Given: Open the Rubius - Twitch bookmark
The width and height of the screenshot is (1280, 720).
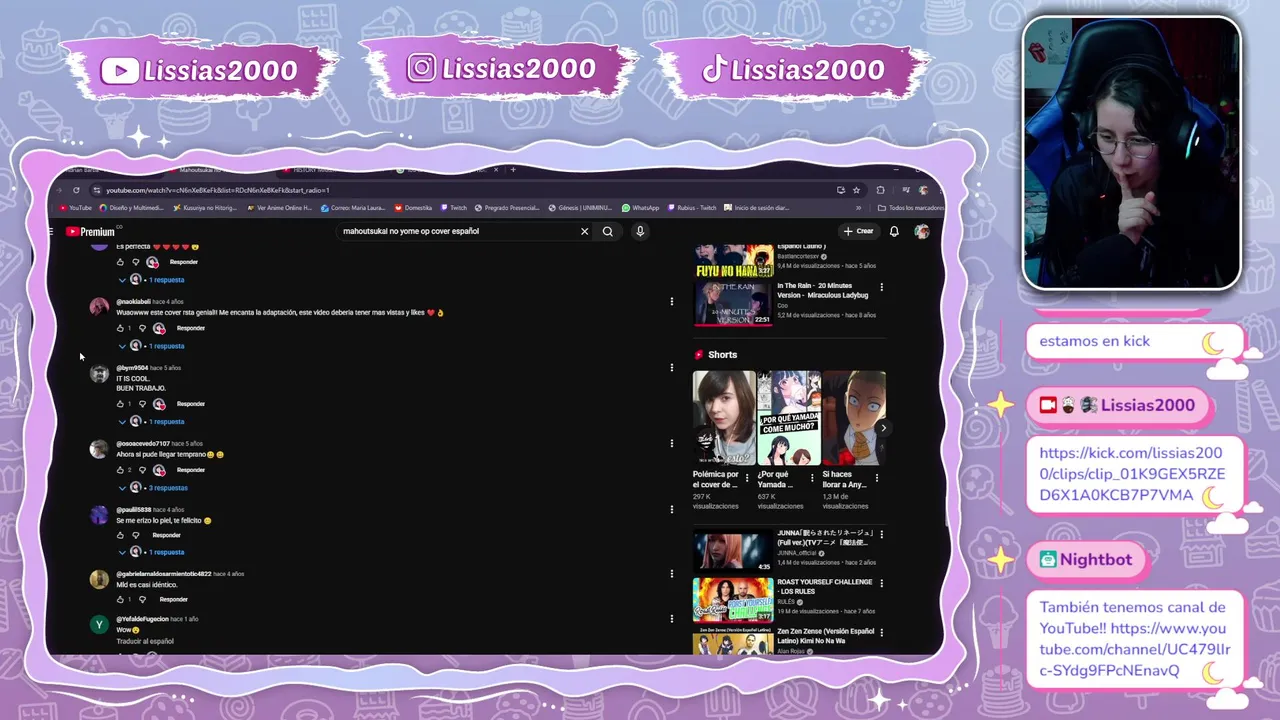Looking at the screenshot, I should [x=692, y=208].
